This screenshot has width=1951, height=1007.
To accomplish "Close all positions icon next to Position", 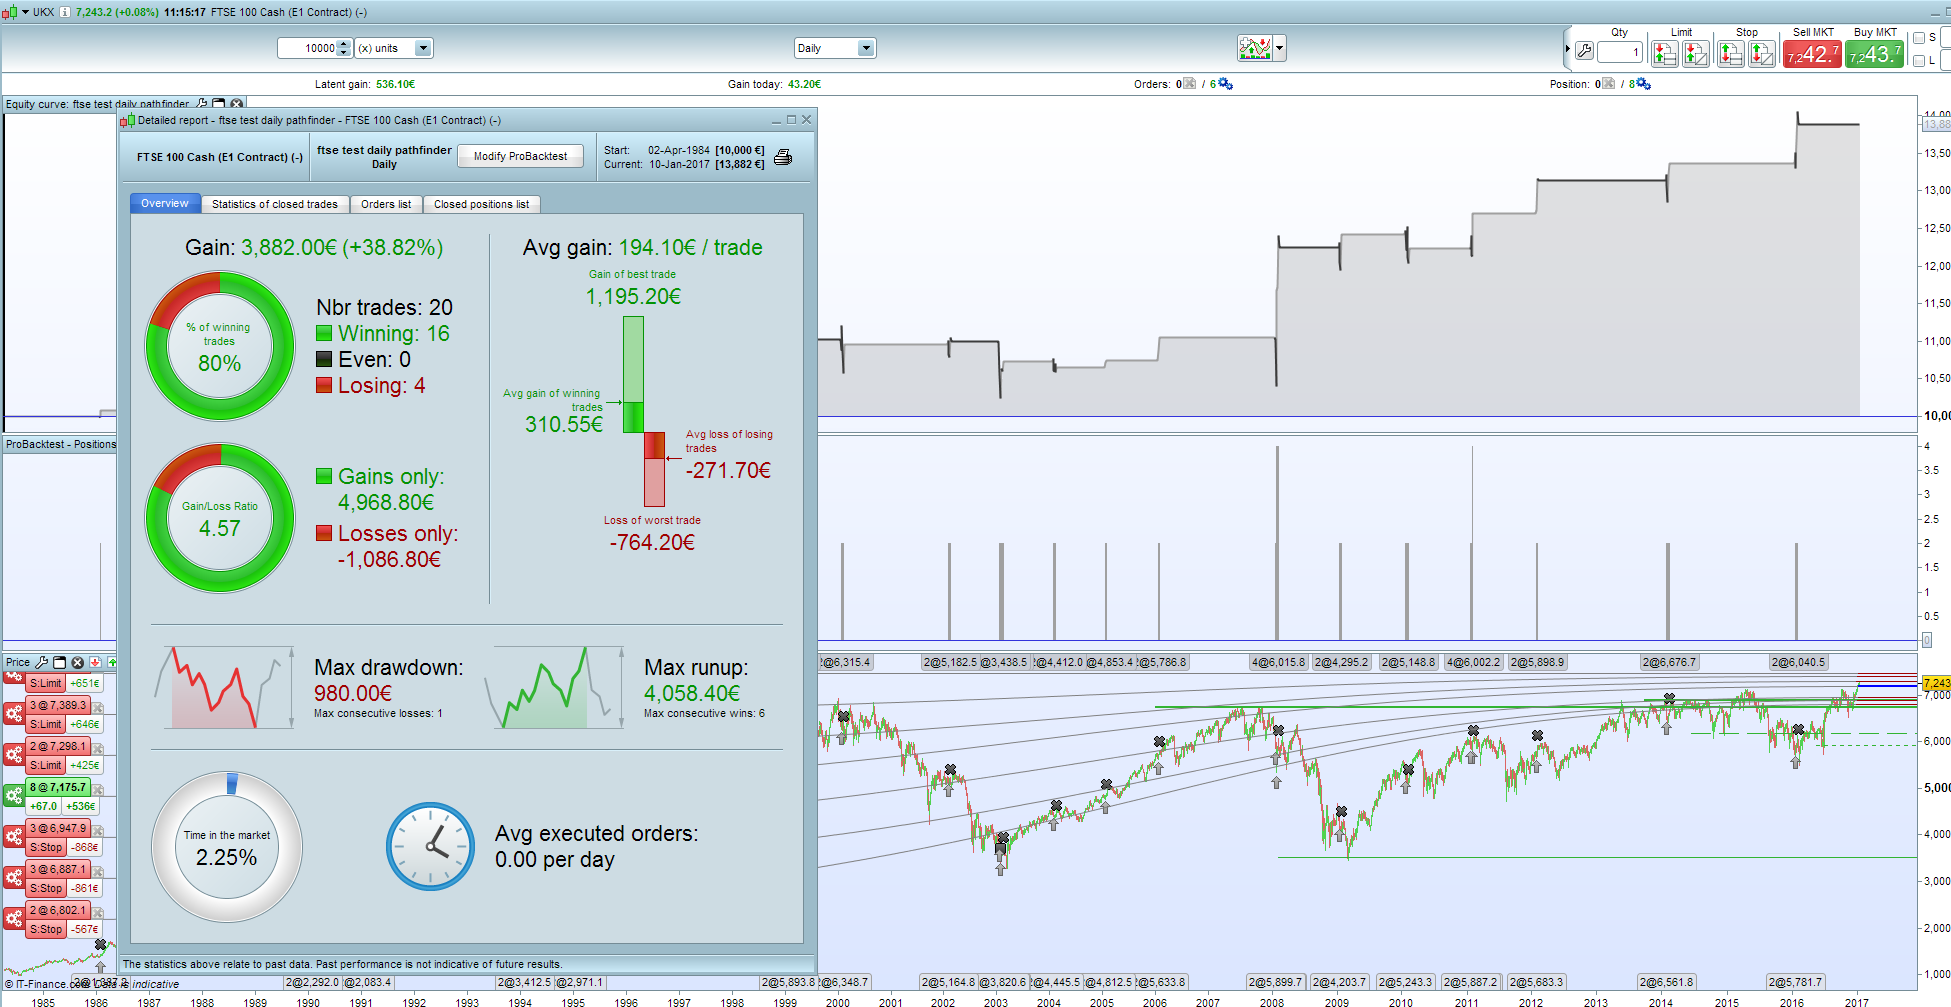I will (x=1608, y=84).
